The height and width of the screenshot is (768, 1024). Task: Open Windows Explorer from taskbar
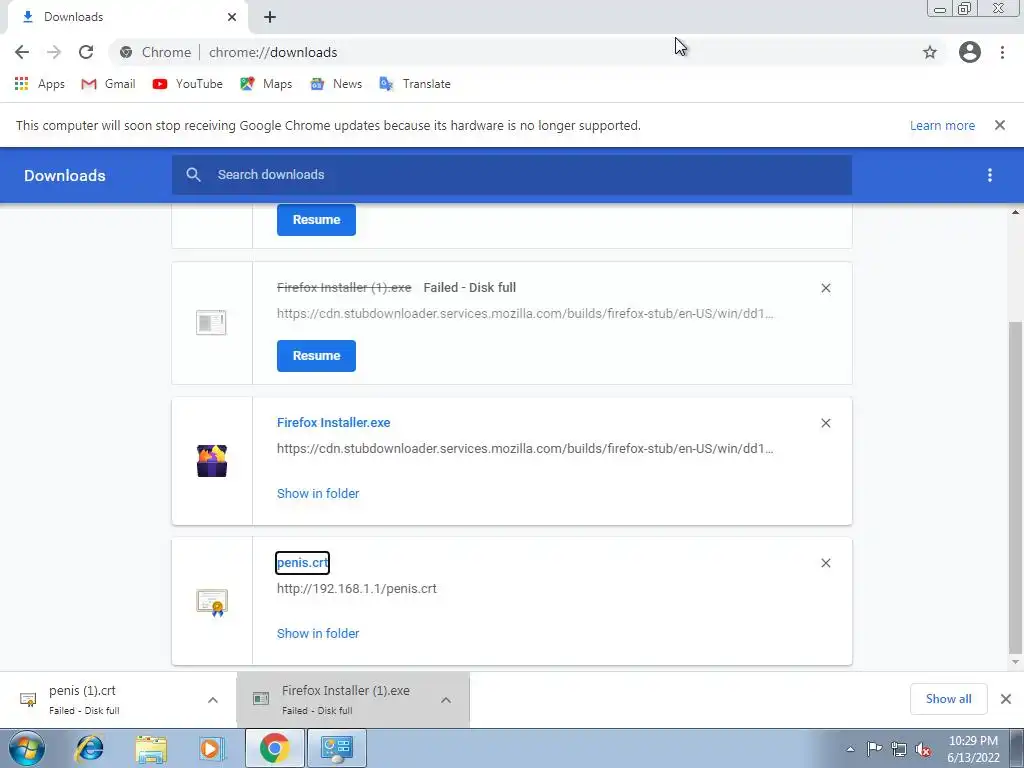coord(151,748)
